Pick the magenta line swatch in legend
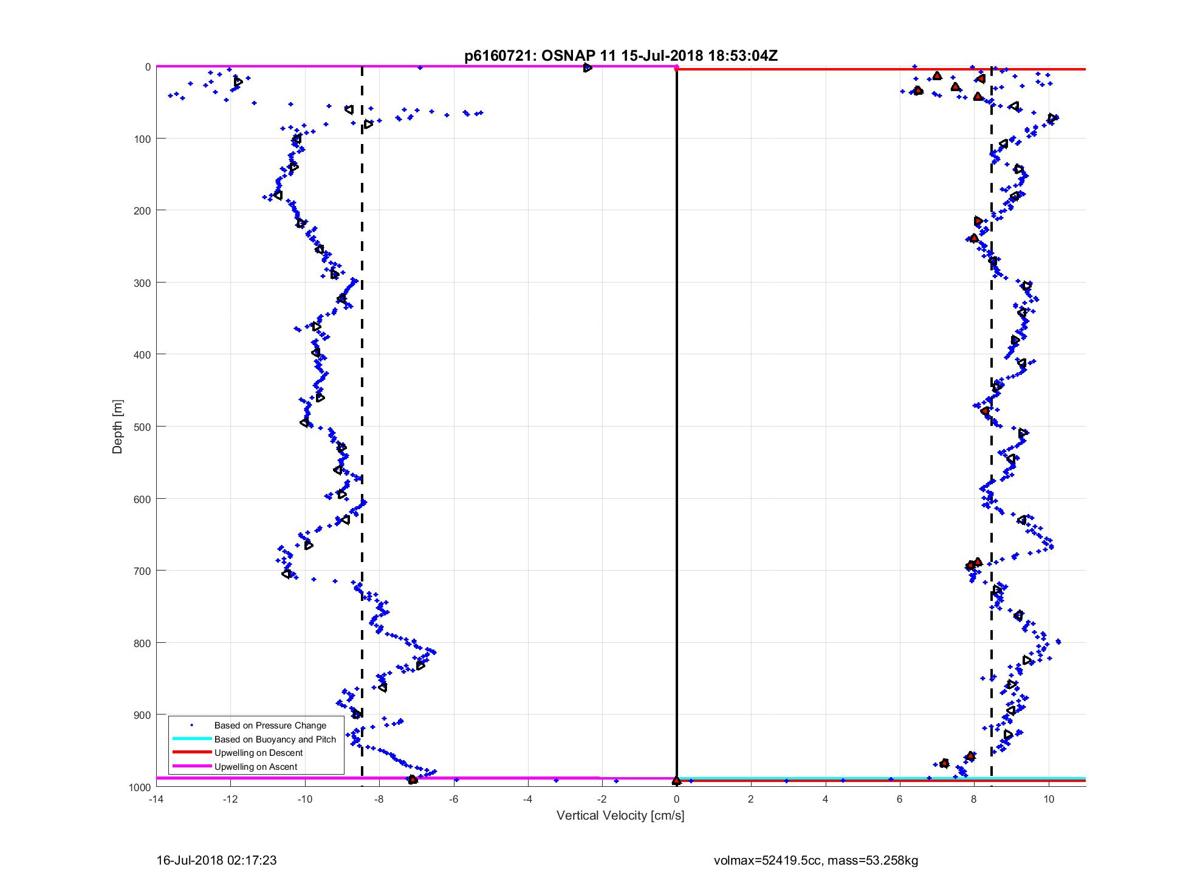The height and width of the screenshot is (885, 1200). 191,766
